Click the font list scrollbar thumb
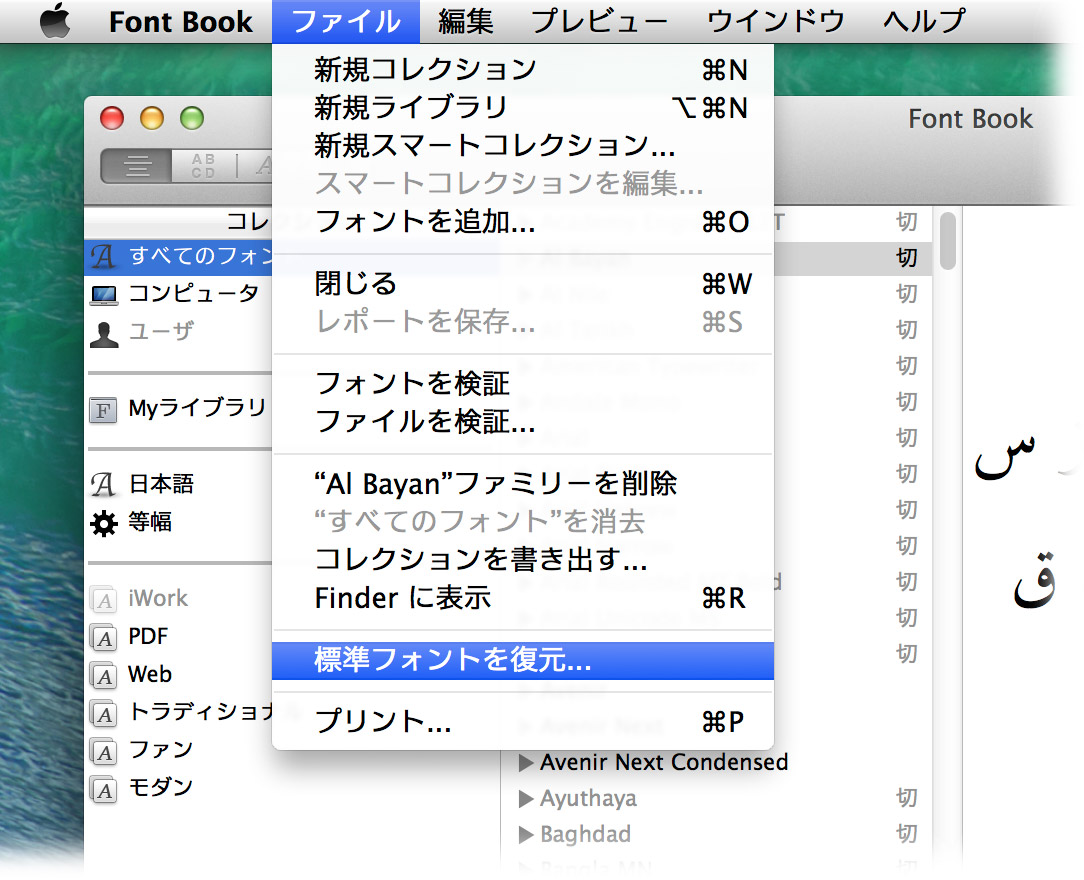This screenshot has height=880, width=1084. (948, 241)
